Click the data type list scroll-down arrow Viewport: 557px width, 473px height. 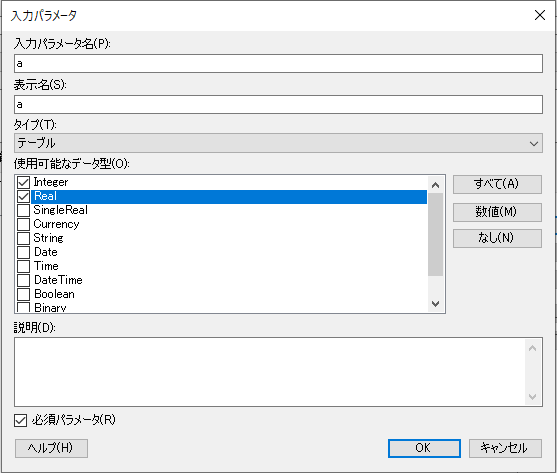[435, 304]
